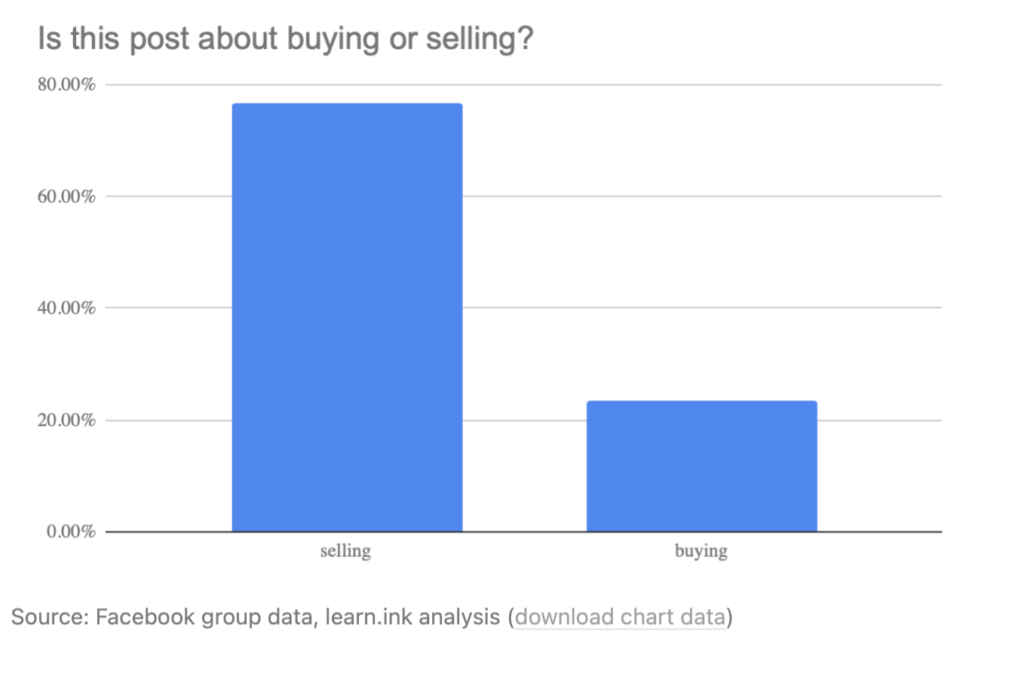Click the 40.00% y-axis label
1024x683 pixels.
click(67, 308)
